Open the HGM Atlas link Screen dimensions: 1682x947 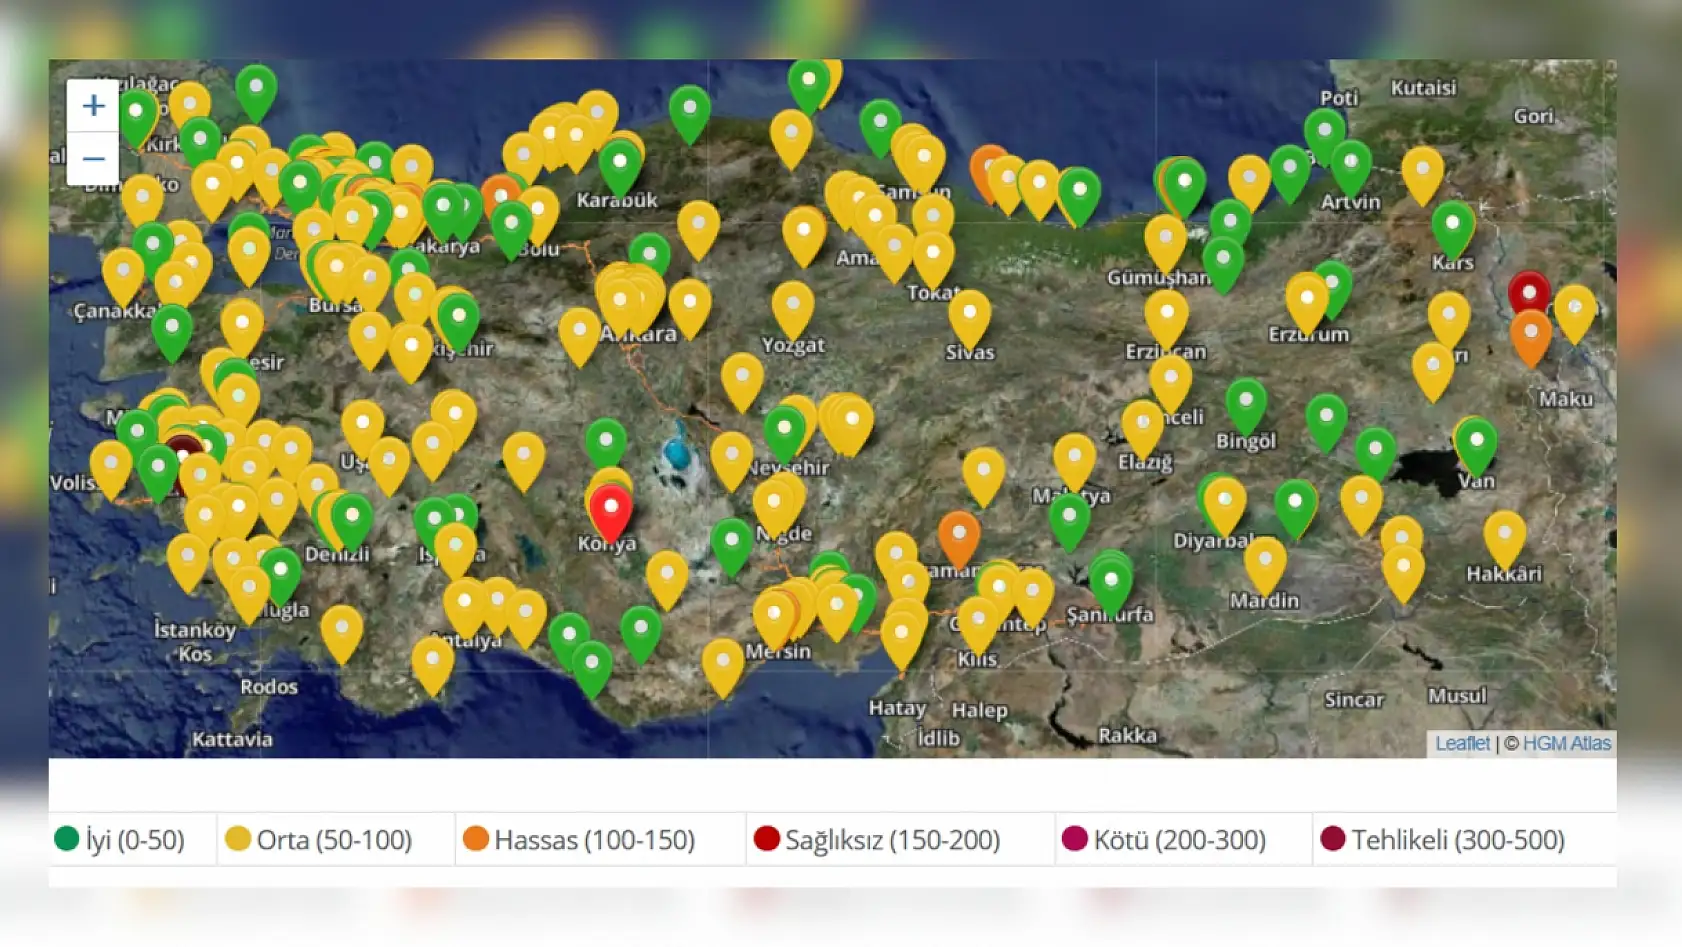pyautogui.click(x=1566, y=743)
